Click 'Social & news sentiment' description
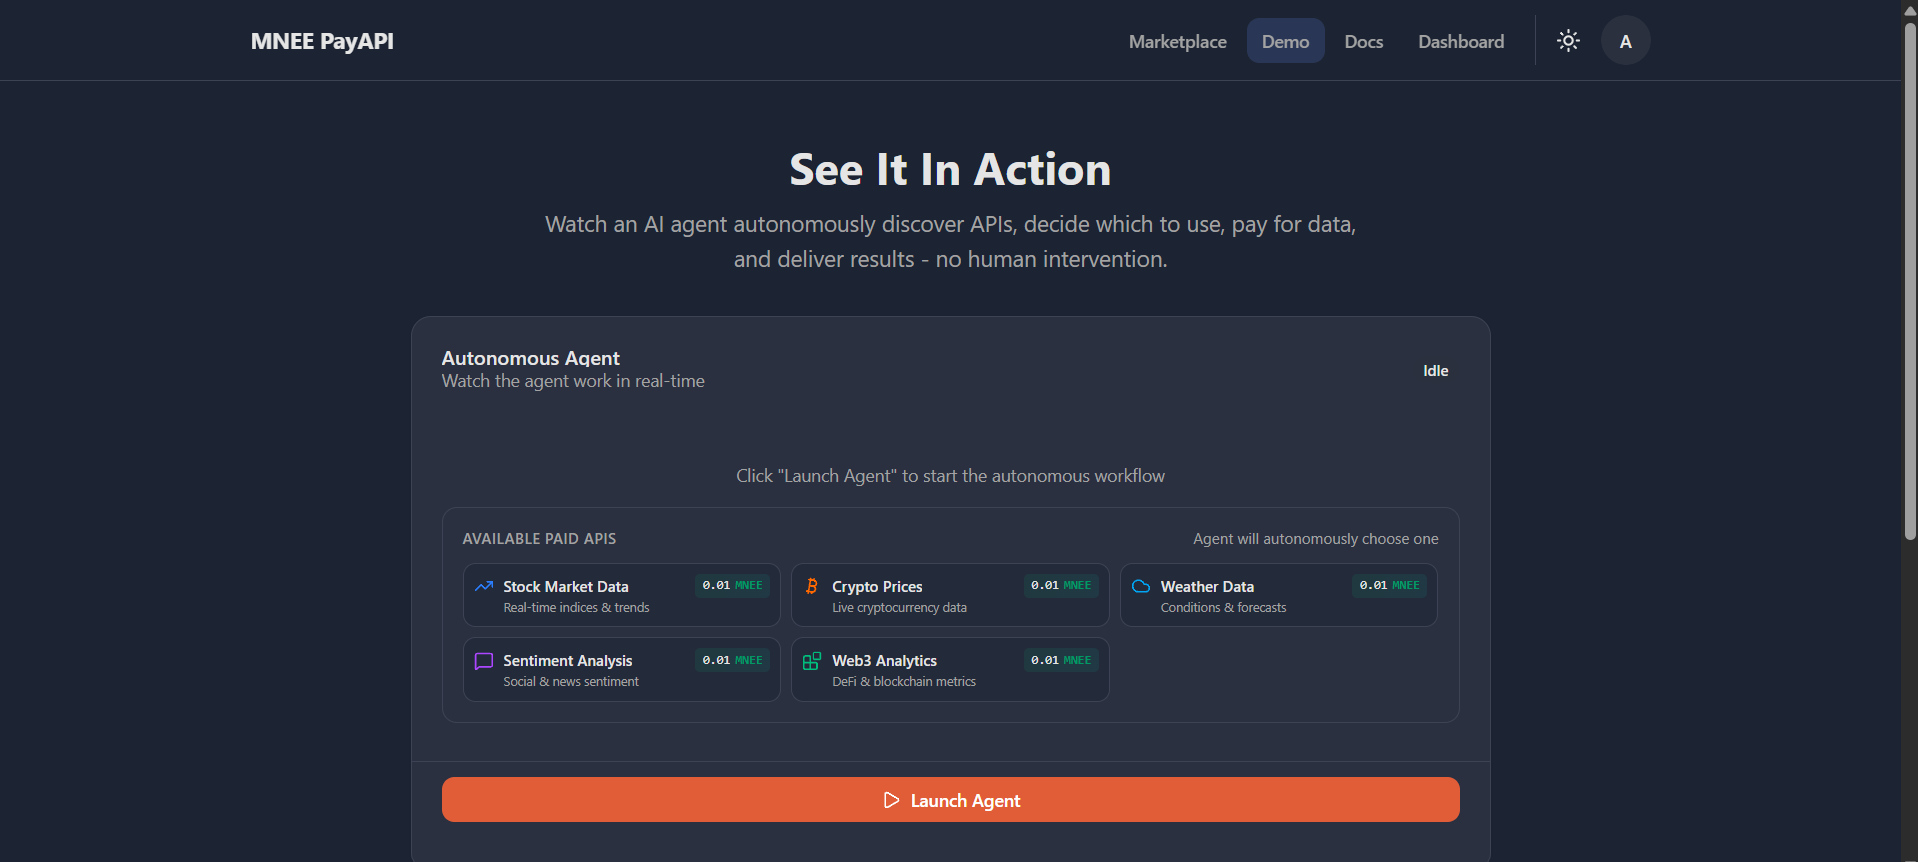Image resolution: width=1918 pixels, height=862 pixels. (x=571, y=682)
